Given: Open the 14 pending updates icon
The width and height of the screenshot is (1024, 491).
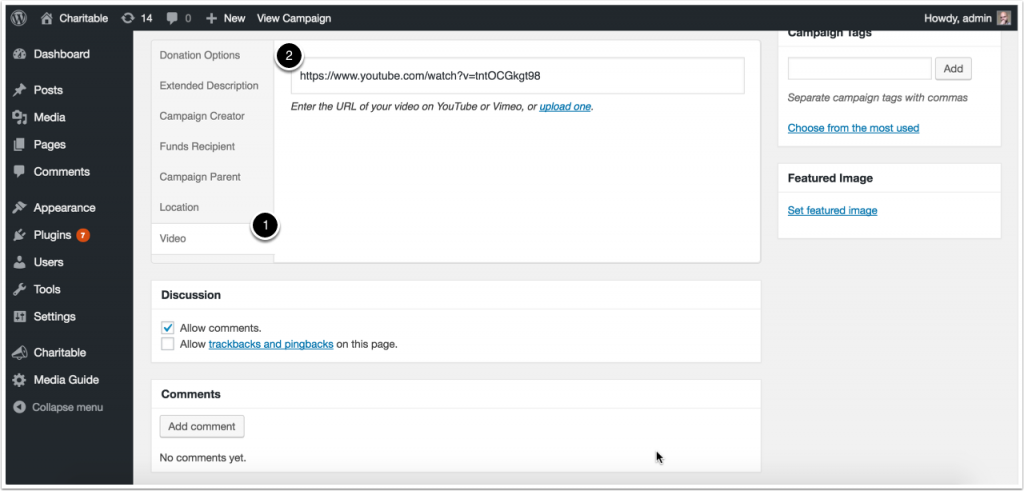Looking at the screenshot, I should tap(128, 18).
